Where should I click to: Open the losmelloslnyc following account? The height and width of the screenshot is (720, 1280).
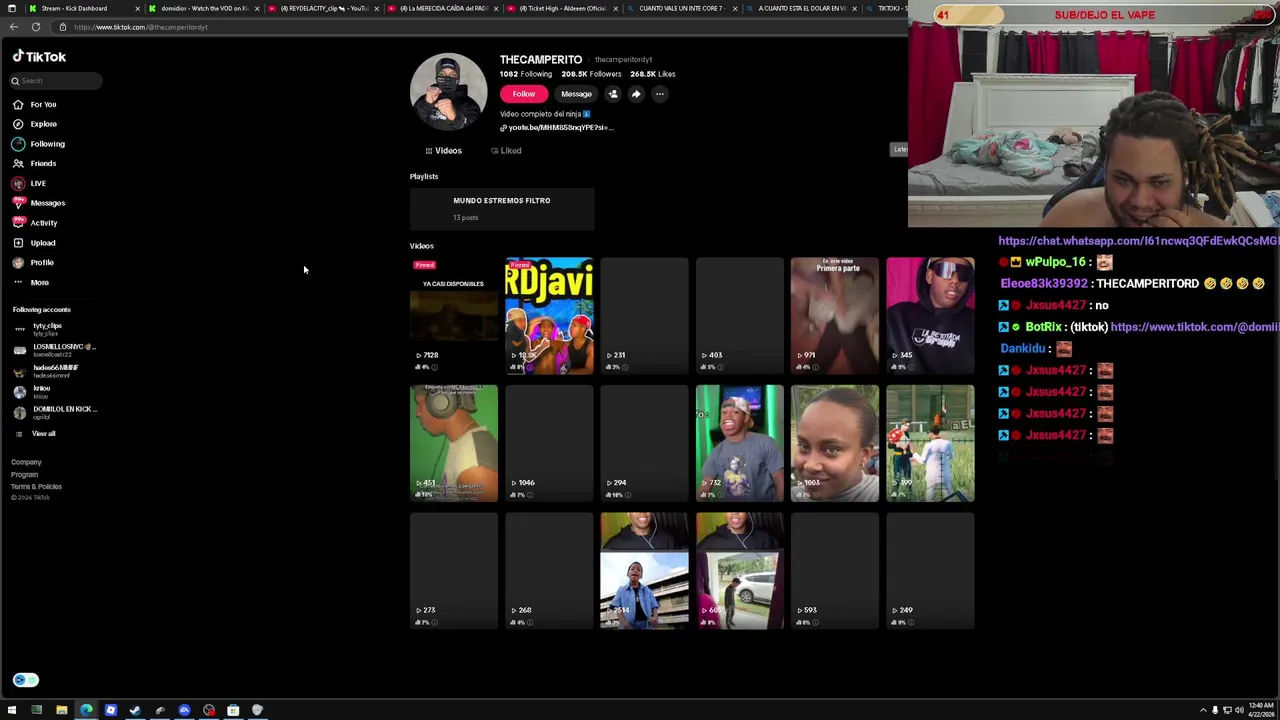[55, 350]
